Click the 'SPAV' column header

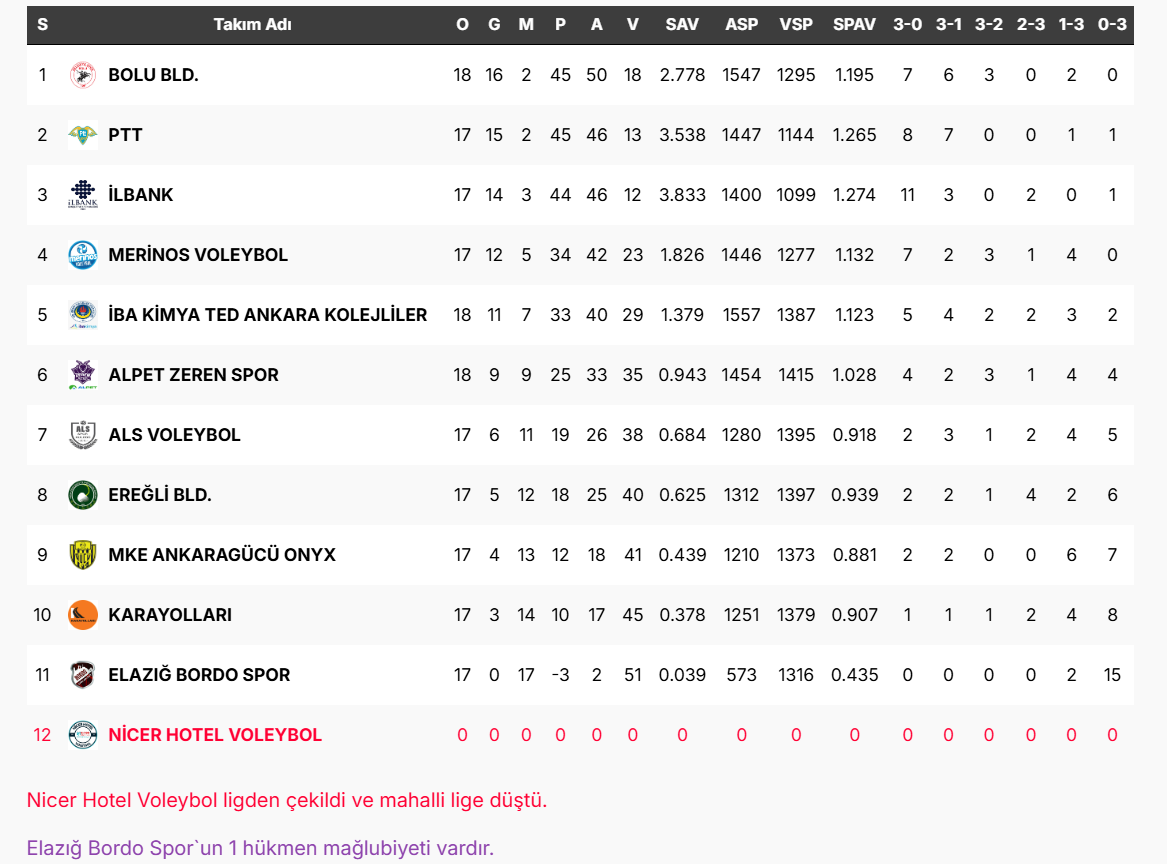854,25
